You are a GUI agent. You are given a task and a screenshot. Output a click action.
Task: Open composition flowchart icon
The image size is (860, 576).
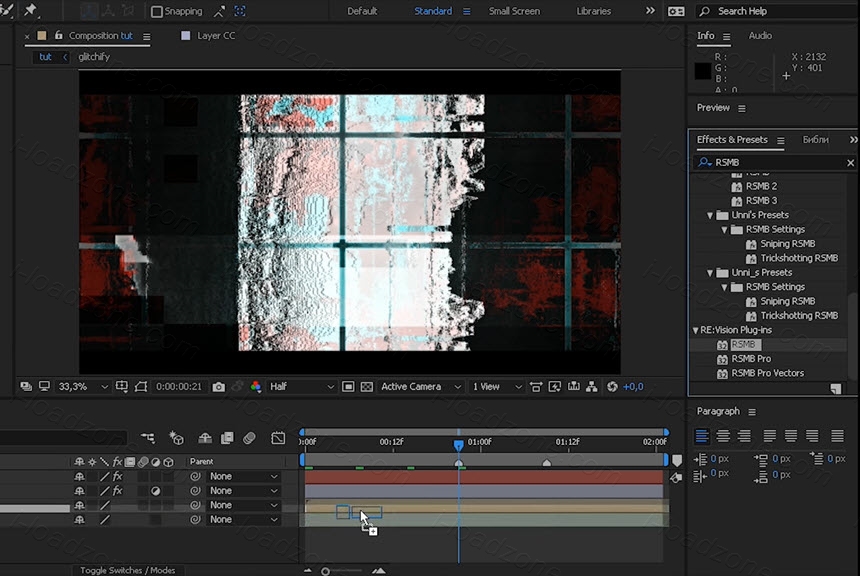pos(592,387)
